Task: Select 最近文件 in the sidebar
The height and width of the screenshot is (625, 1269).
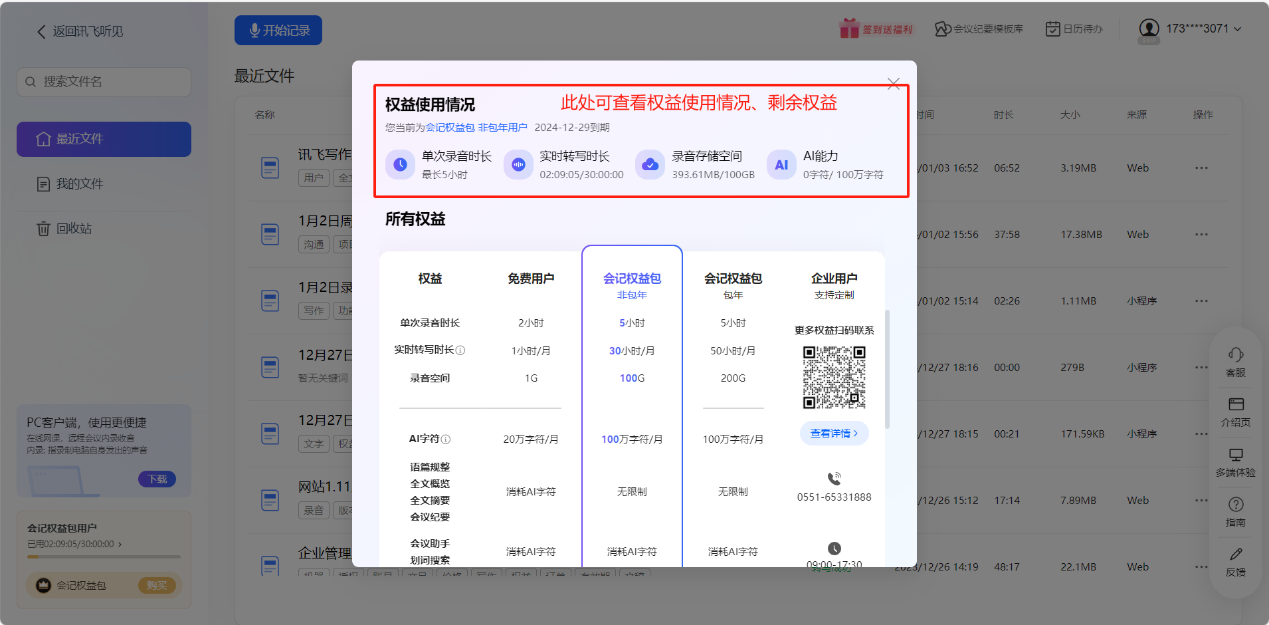Action: [x=104, y=139]
